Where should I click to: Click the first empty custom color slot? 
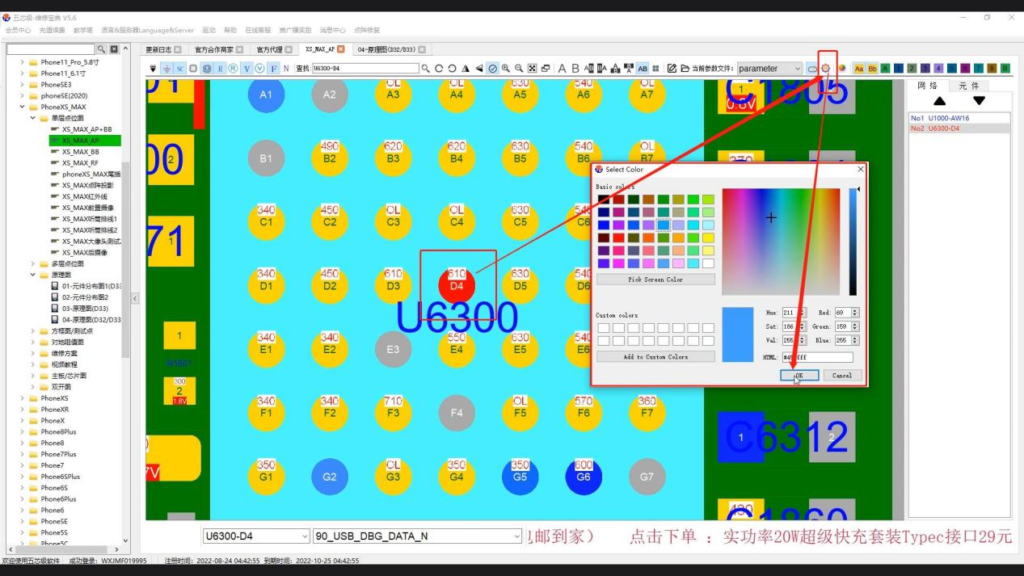(603, 328)
